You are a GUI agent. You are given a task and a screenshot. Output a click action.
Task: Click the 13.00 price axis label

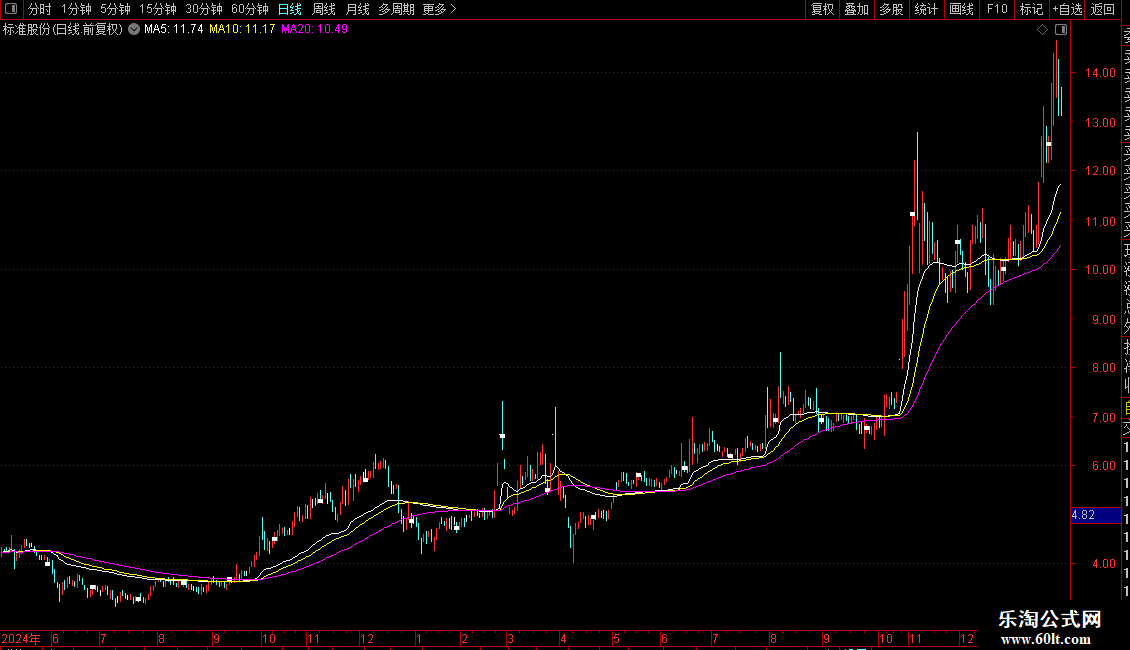pos(1100,123)
